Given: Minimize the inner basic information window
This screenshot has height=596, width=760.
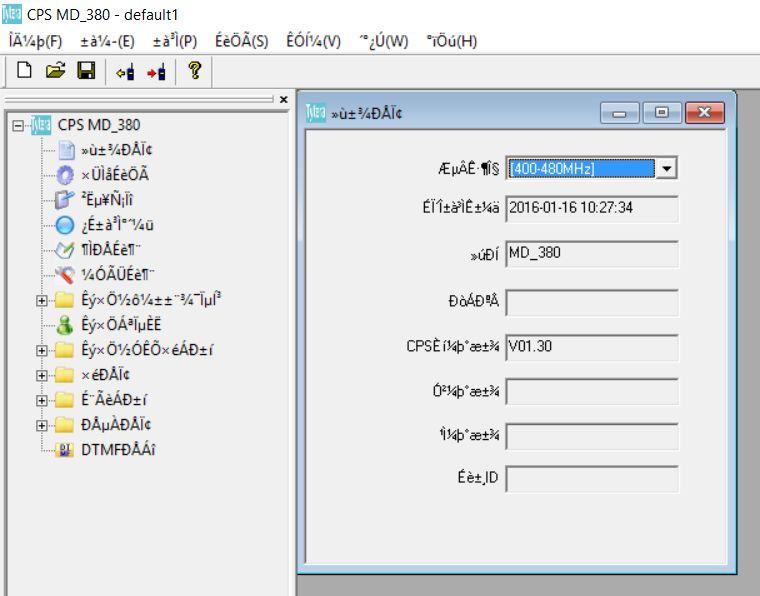Looking at the screenshot, I should point(619,113).
